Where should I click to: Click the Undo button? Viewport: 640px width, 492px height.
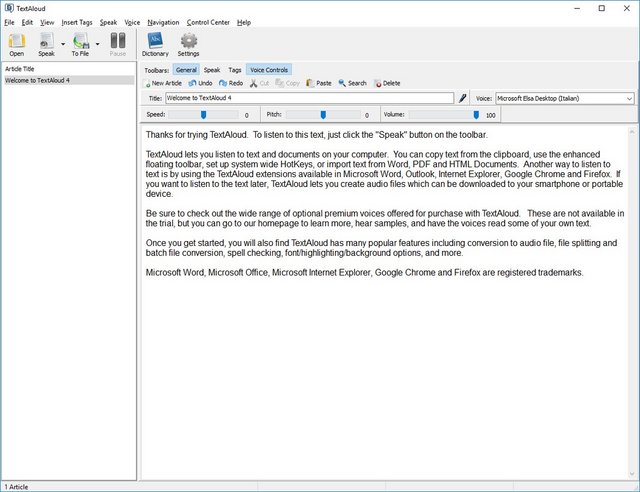pyautogui.click(x=200, y=83)
